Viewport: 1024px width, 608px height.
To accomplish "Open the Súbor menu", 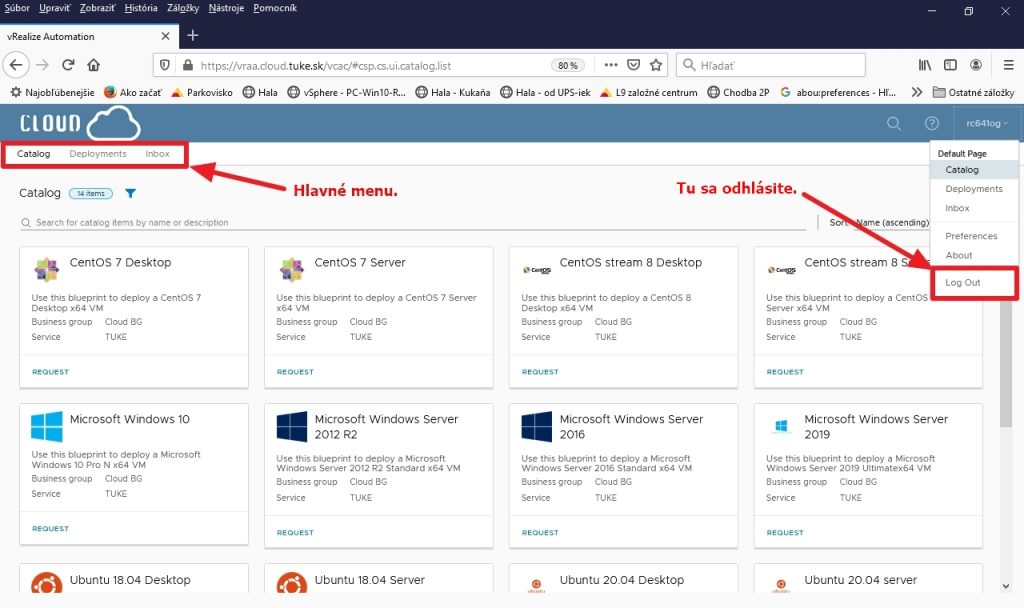I will click(17, 8).
